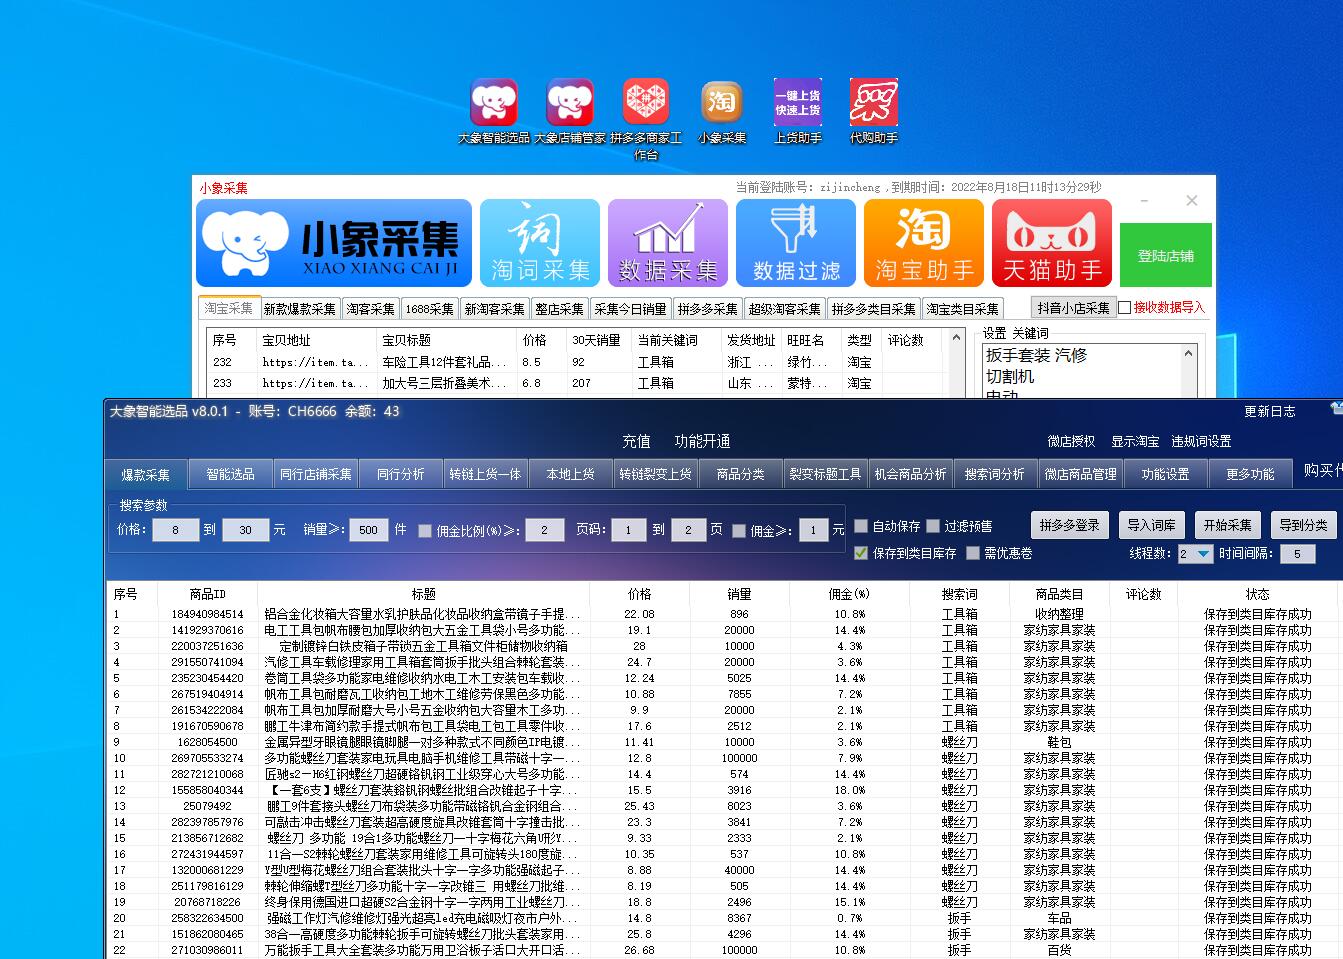Viewport: 1343px width, 959px height.
Task: Select row with ID 184940984514
Action: pyautogui.click(x=722, y=614)
